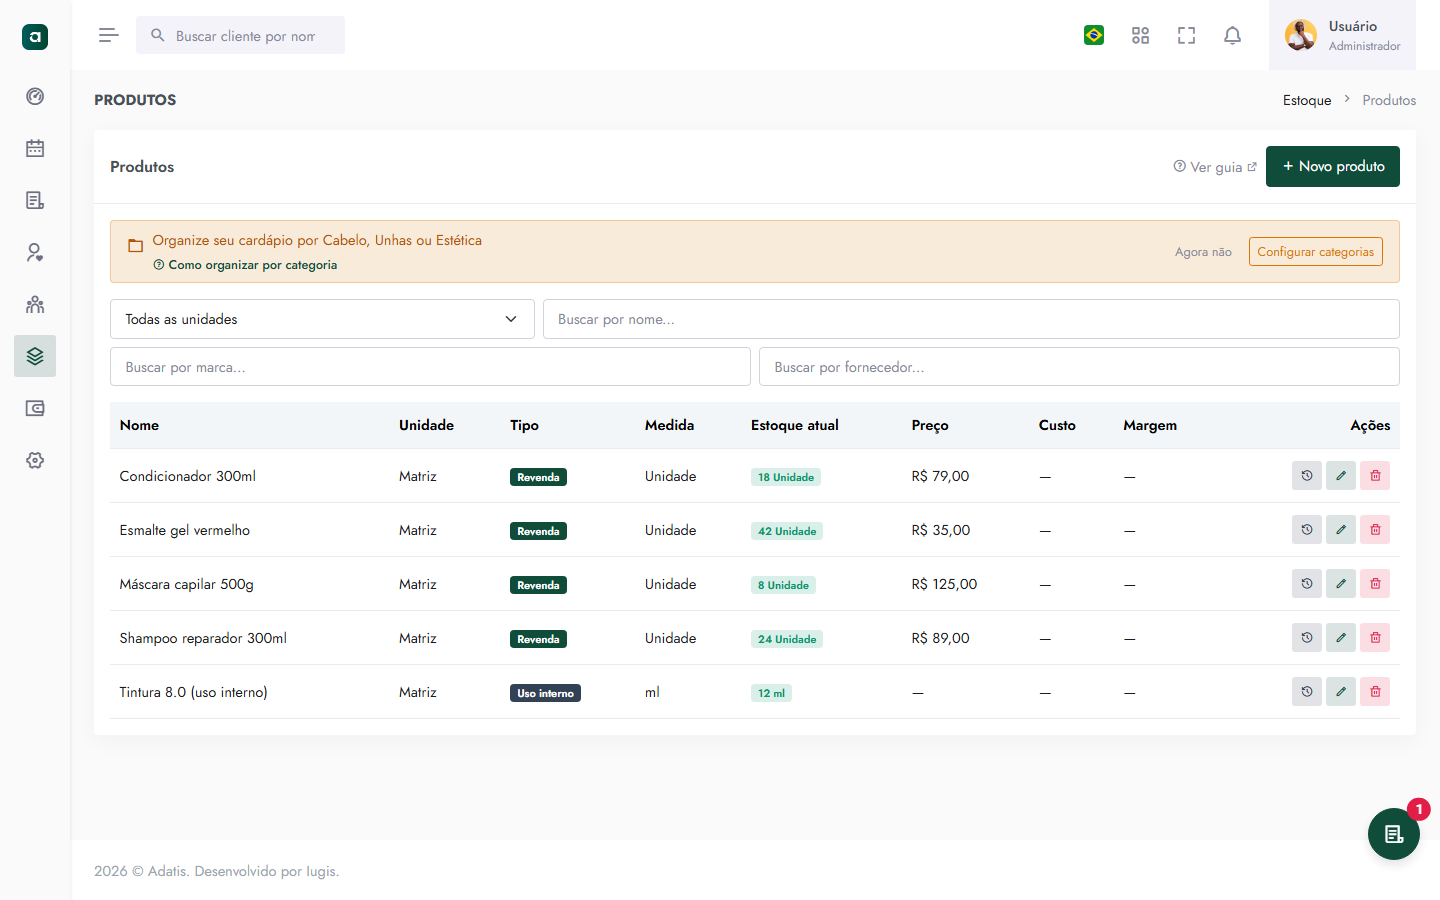
Task: Open the wallet icon in sidebar
Action: [x=35, y=409]
